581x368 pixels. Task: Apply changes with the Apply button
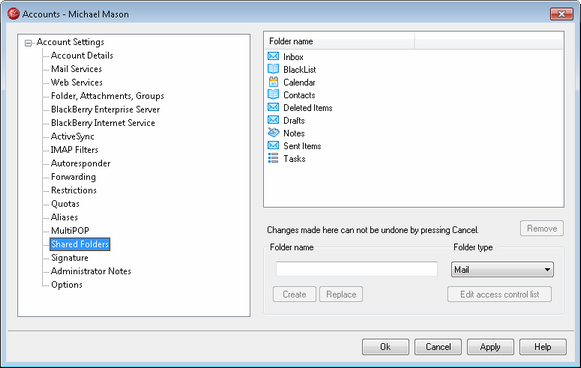[x=490, y=347]
